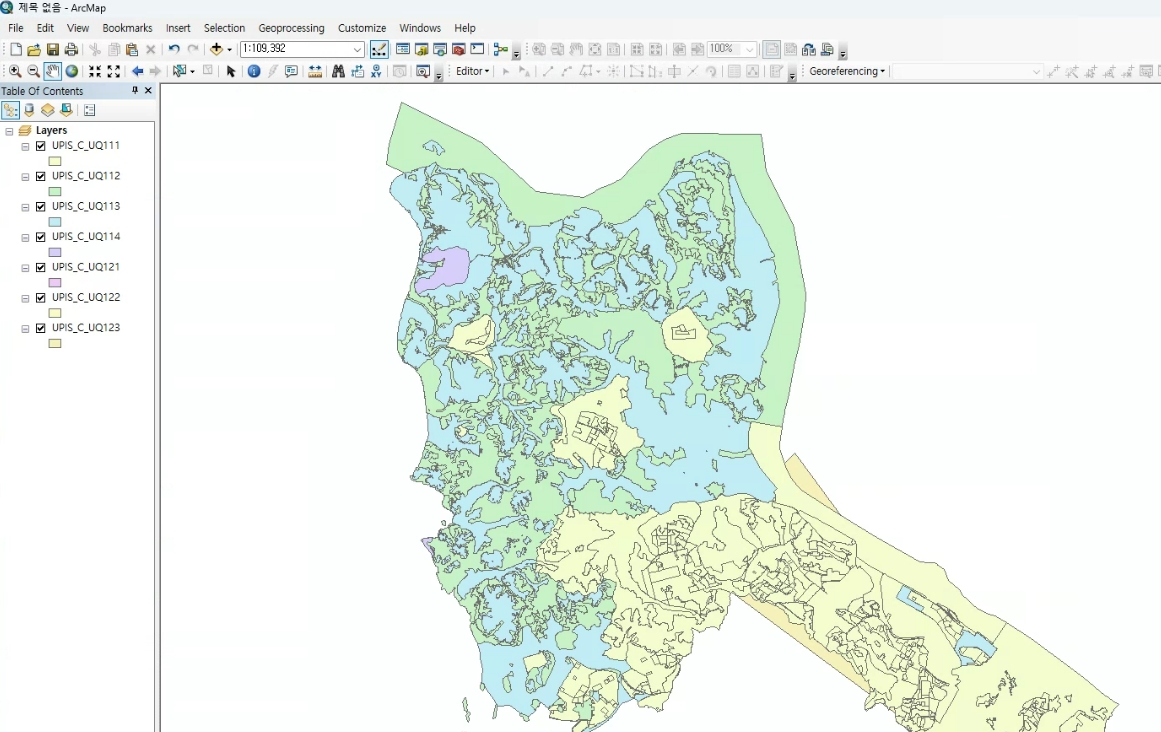Open the Editor dropdown menu

click(x=472, y=71)
